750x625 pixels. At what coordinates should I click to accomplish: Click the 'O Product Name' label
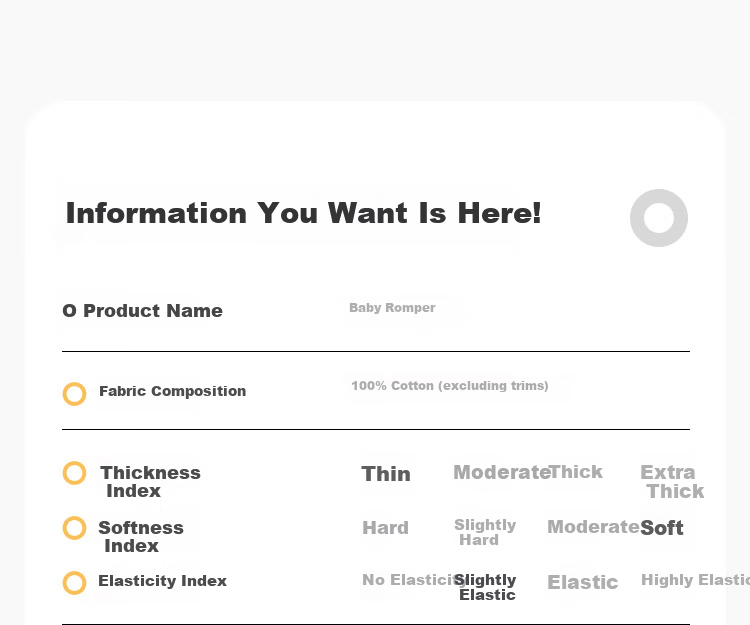point(143,311)
